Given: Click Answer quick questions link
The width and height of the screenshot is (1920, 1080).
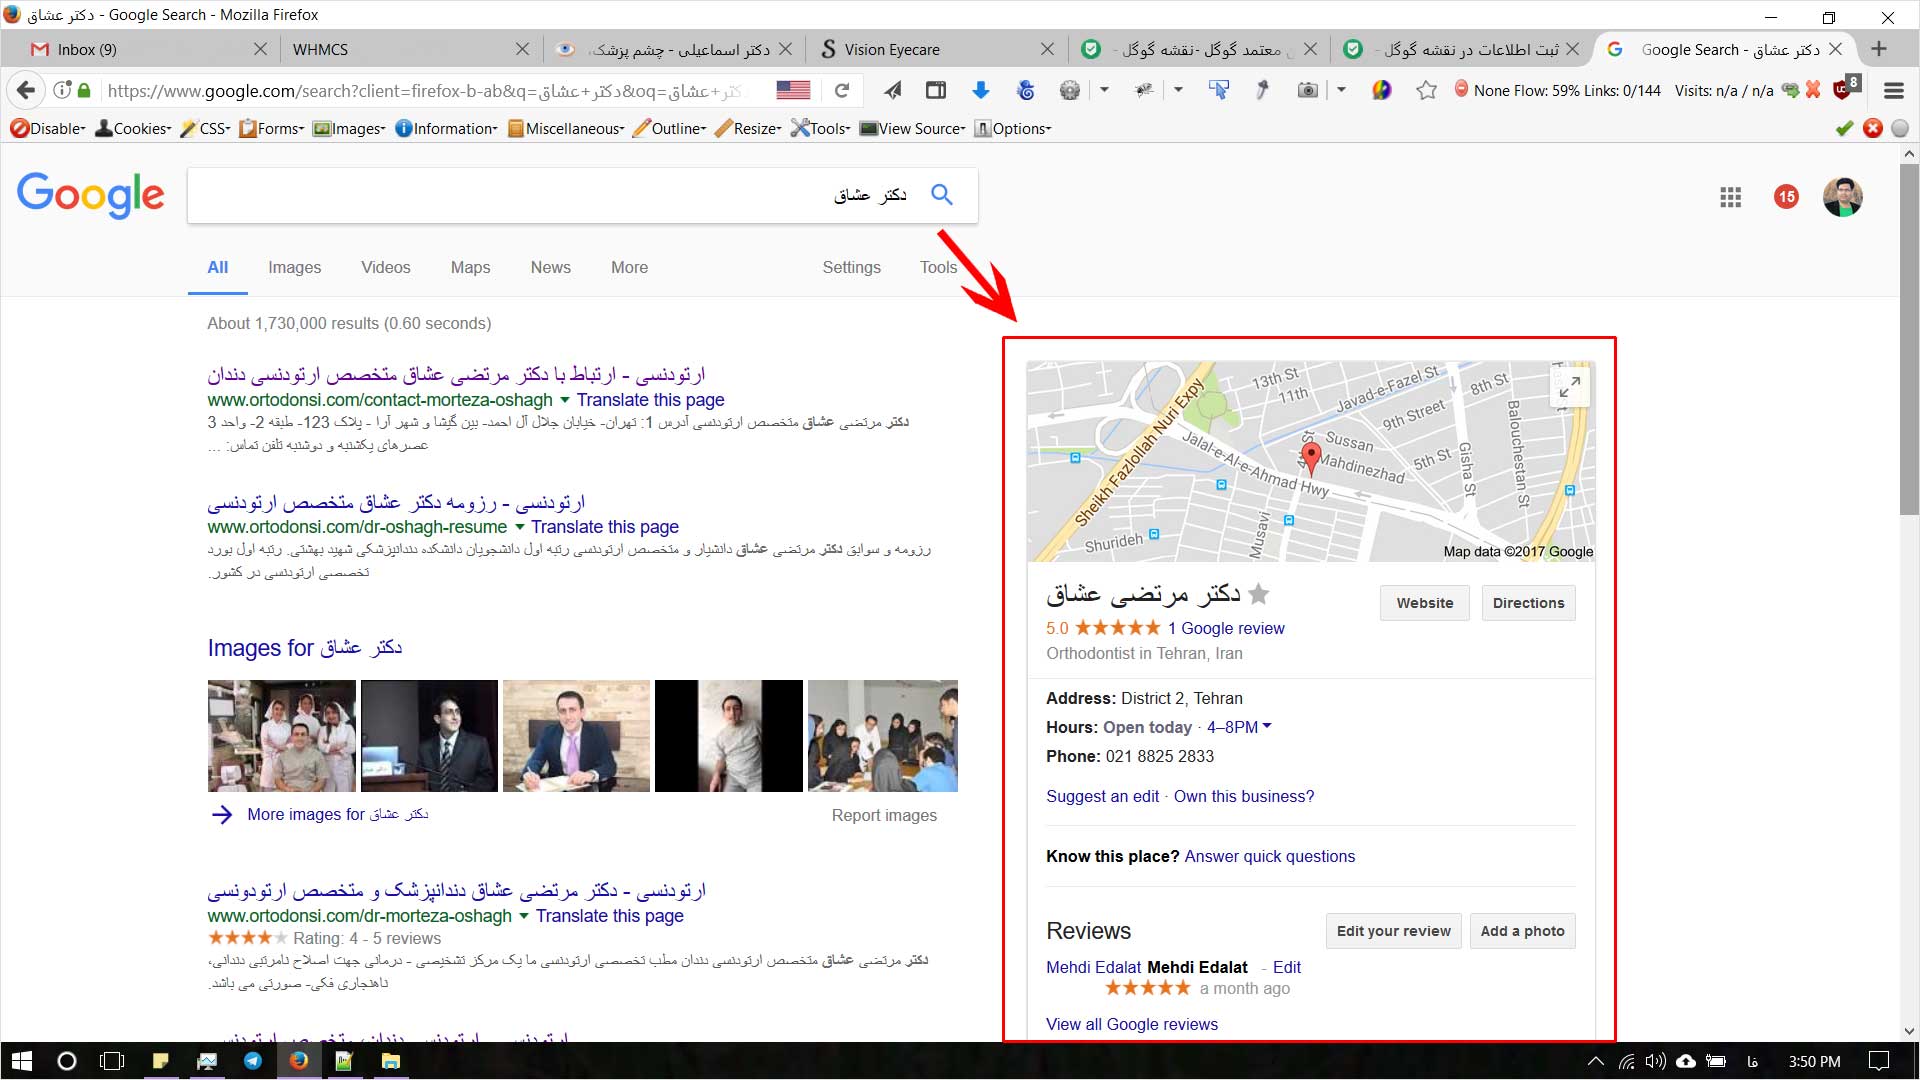Looking at the screenshot, I should [x=1270, y=856].
